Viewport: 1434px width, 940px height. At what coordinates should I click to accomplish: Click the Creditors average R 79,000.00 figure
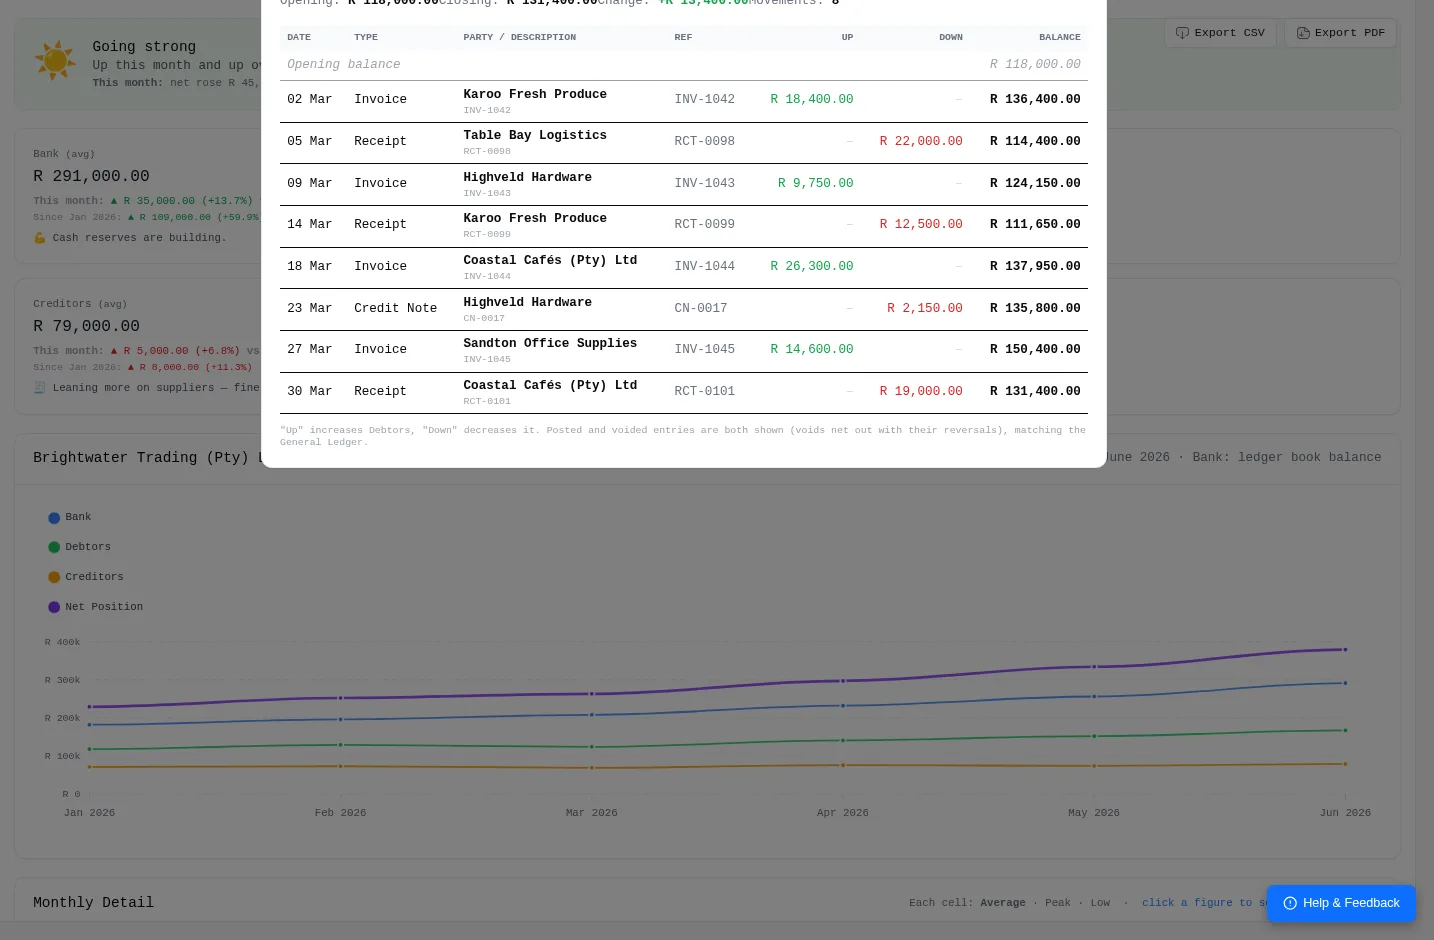86,327
